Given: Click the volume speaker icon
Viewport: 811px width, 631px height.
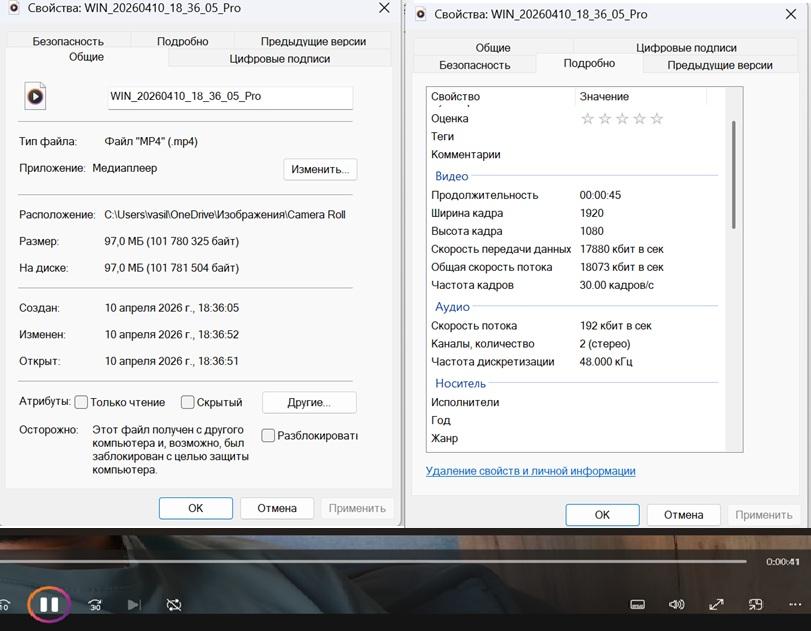Looking at the screenshot, I should 676,605.
